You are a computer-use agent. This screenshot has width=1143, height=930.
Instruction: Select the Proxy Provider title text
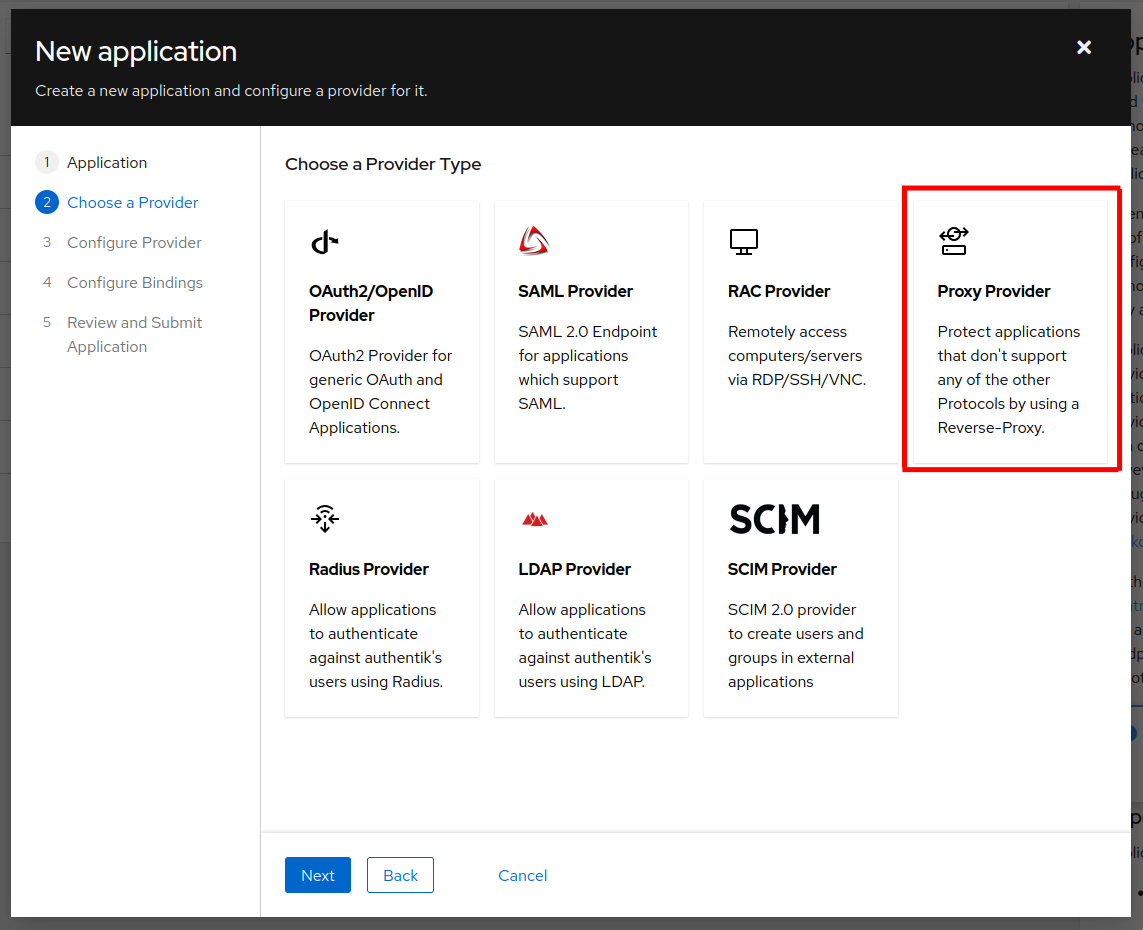(993, 292)
